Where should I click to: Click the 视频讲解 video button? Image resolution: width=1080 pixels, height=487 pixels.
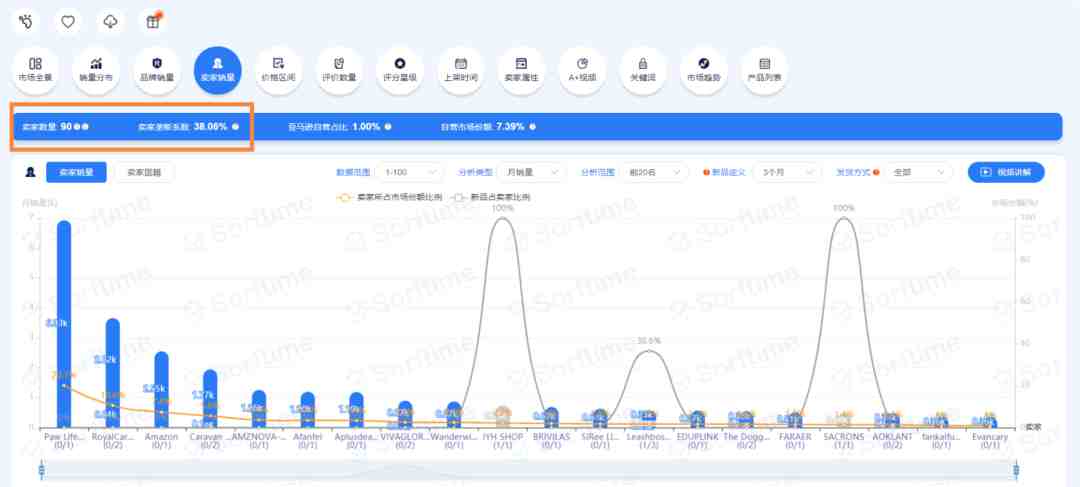[1006, 172]
